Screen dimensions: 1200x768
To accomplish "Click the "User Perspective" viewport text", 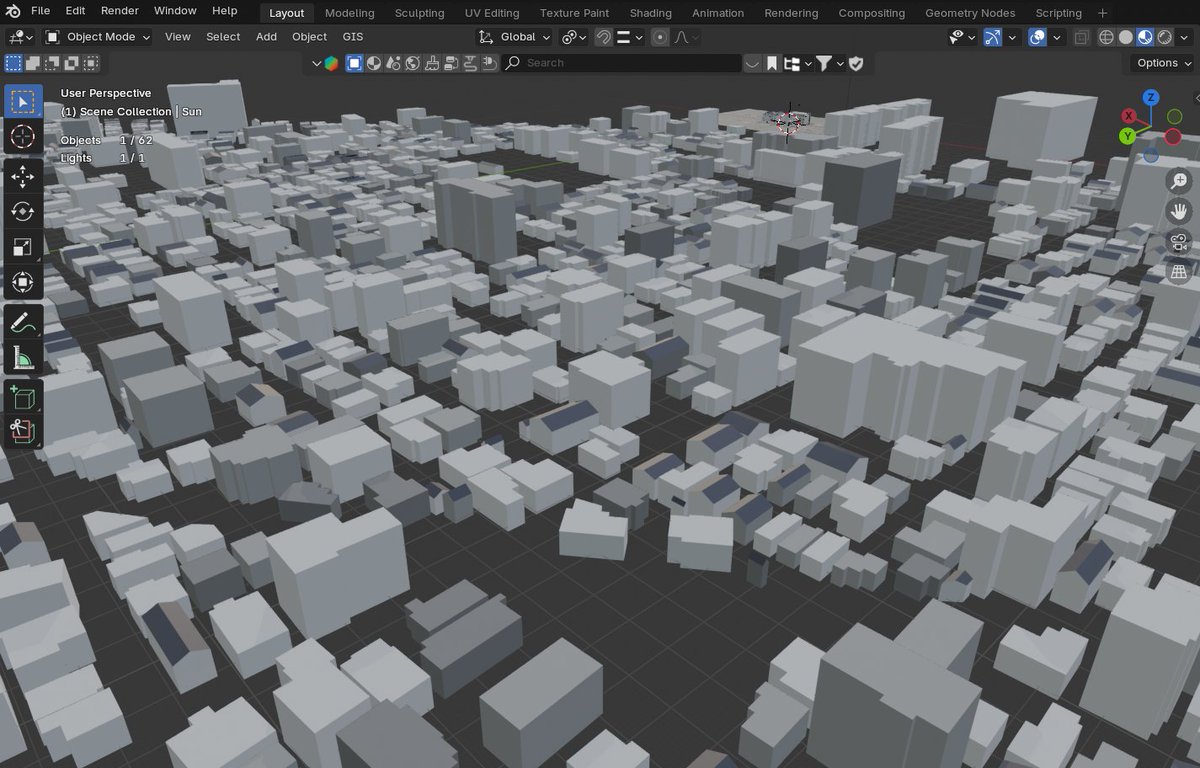I will click(x=106, y=93).
